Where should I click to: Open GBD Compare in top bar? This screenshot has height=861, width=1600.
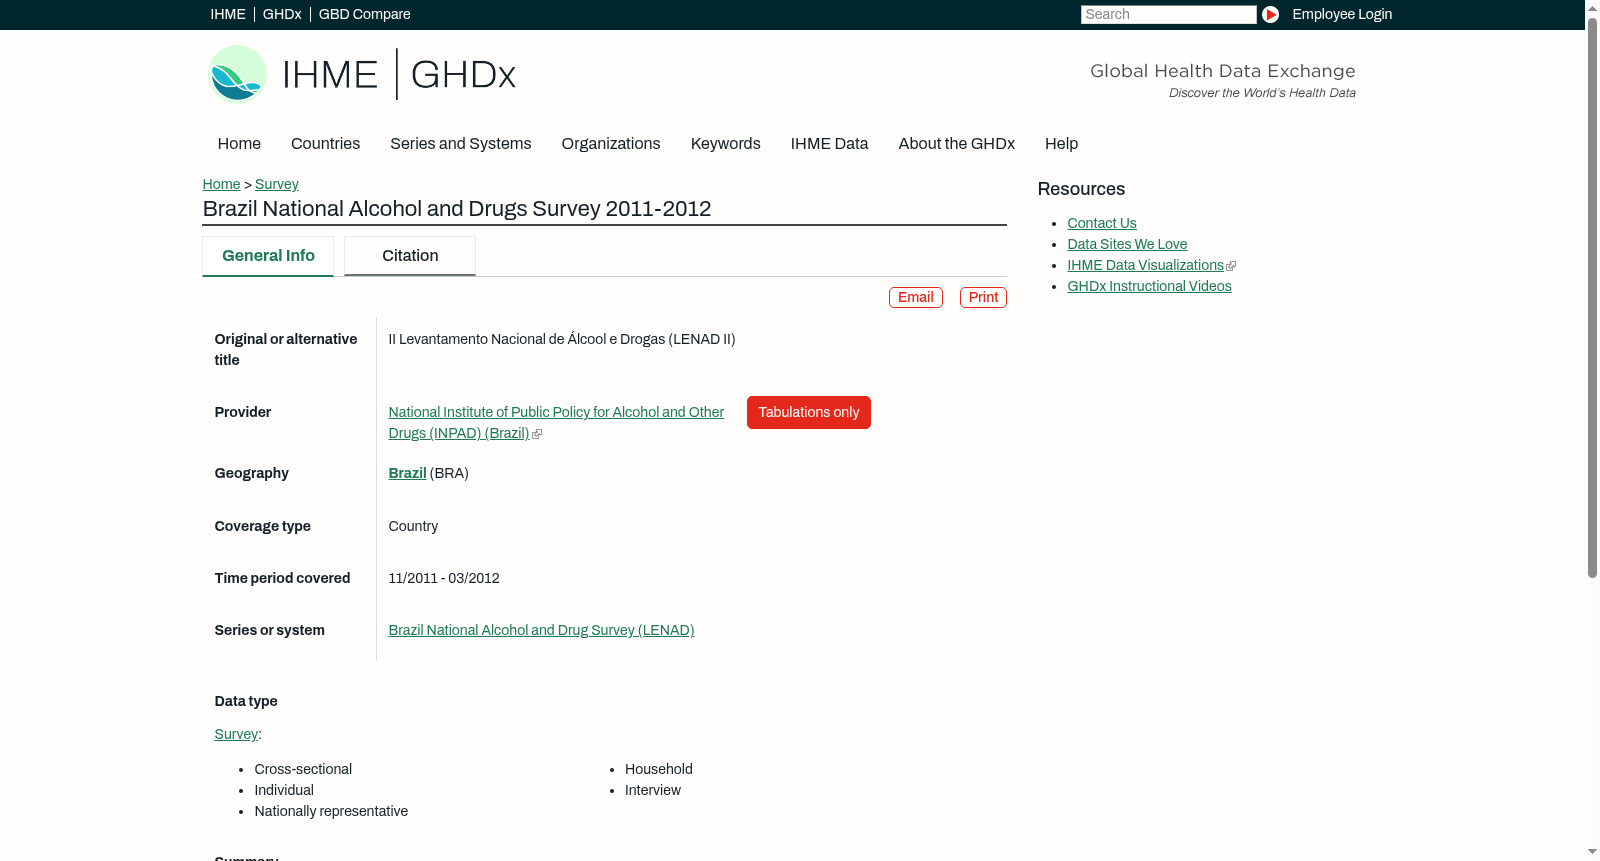[x=364, y=14]
